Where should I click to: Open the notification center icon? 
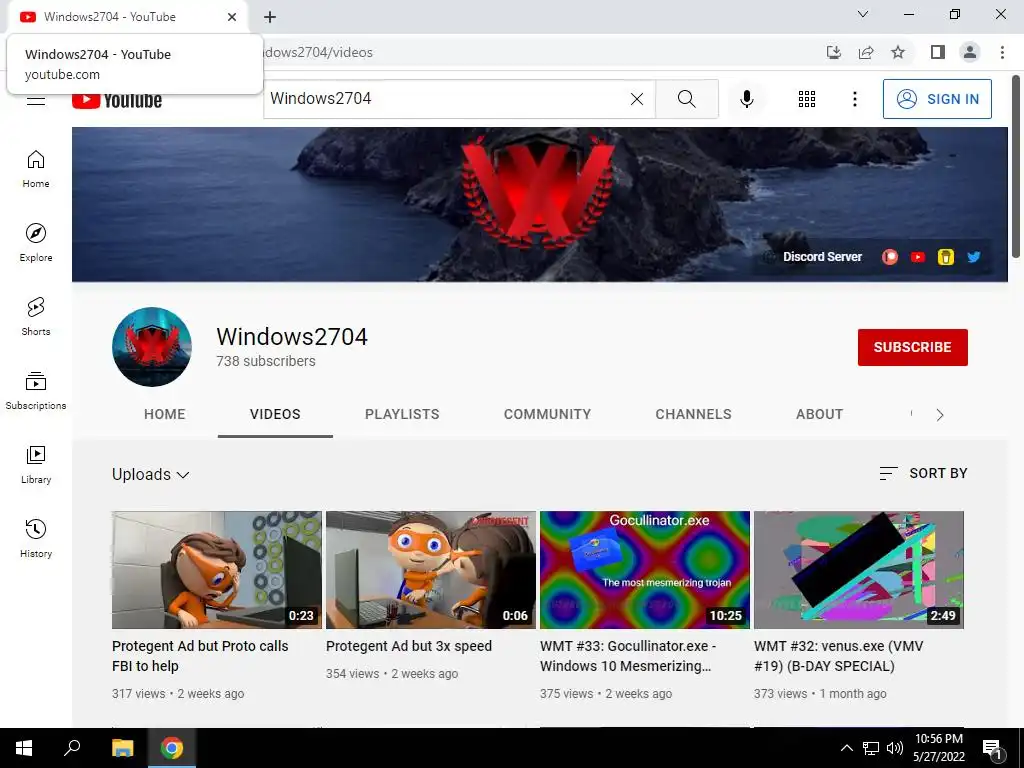[x=993, y=748]
